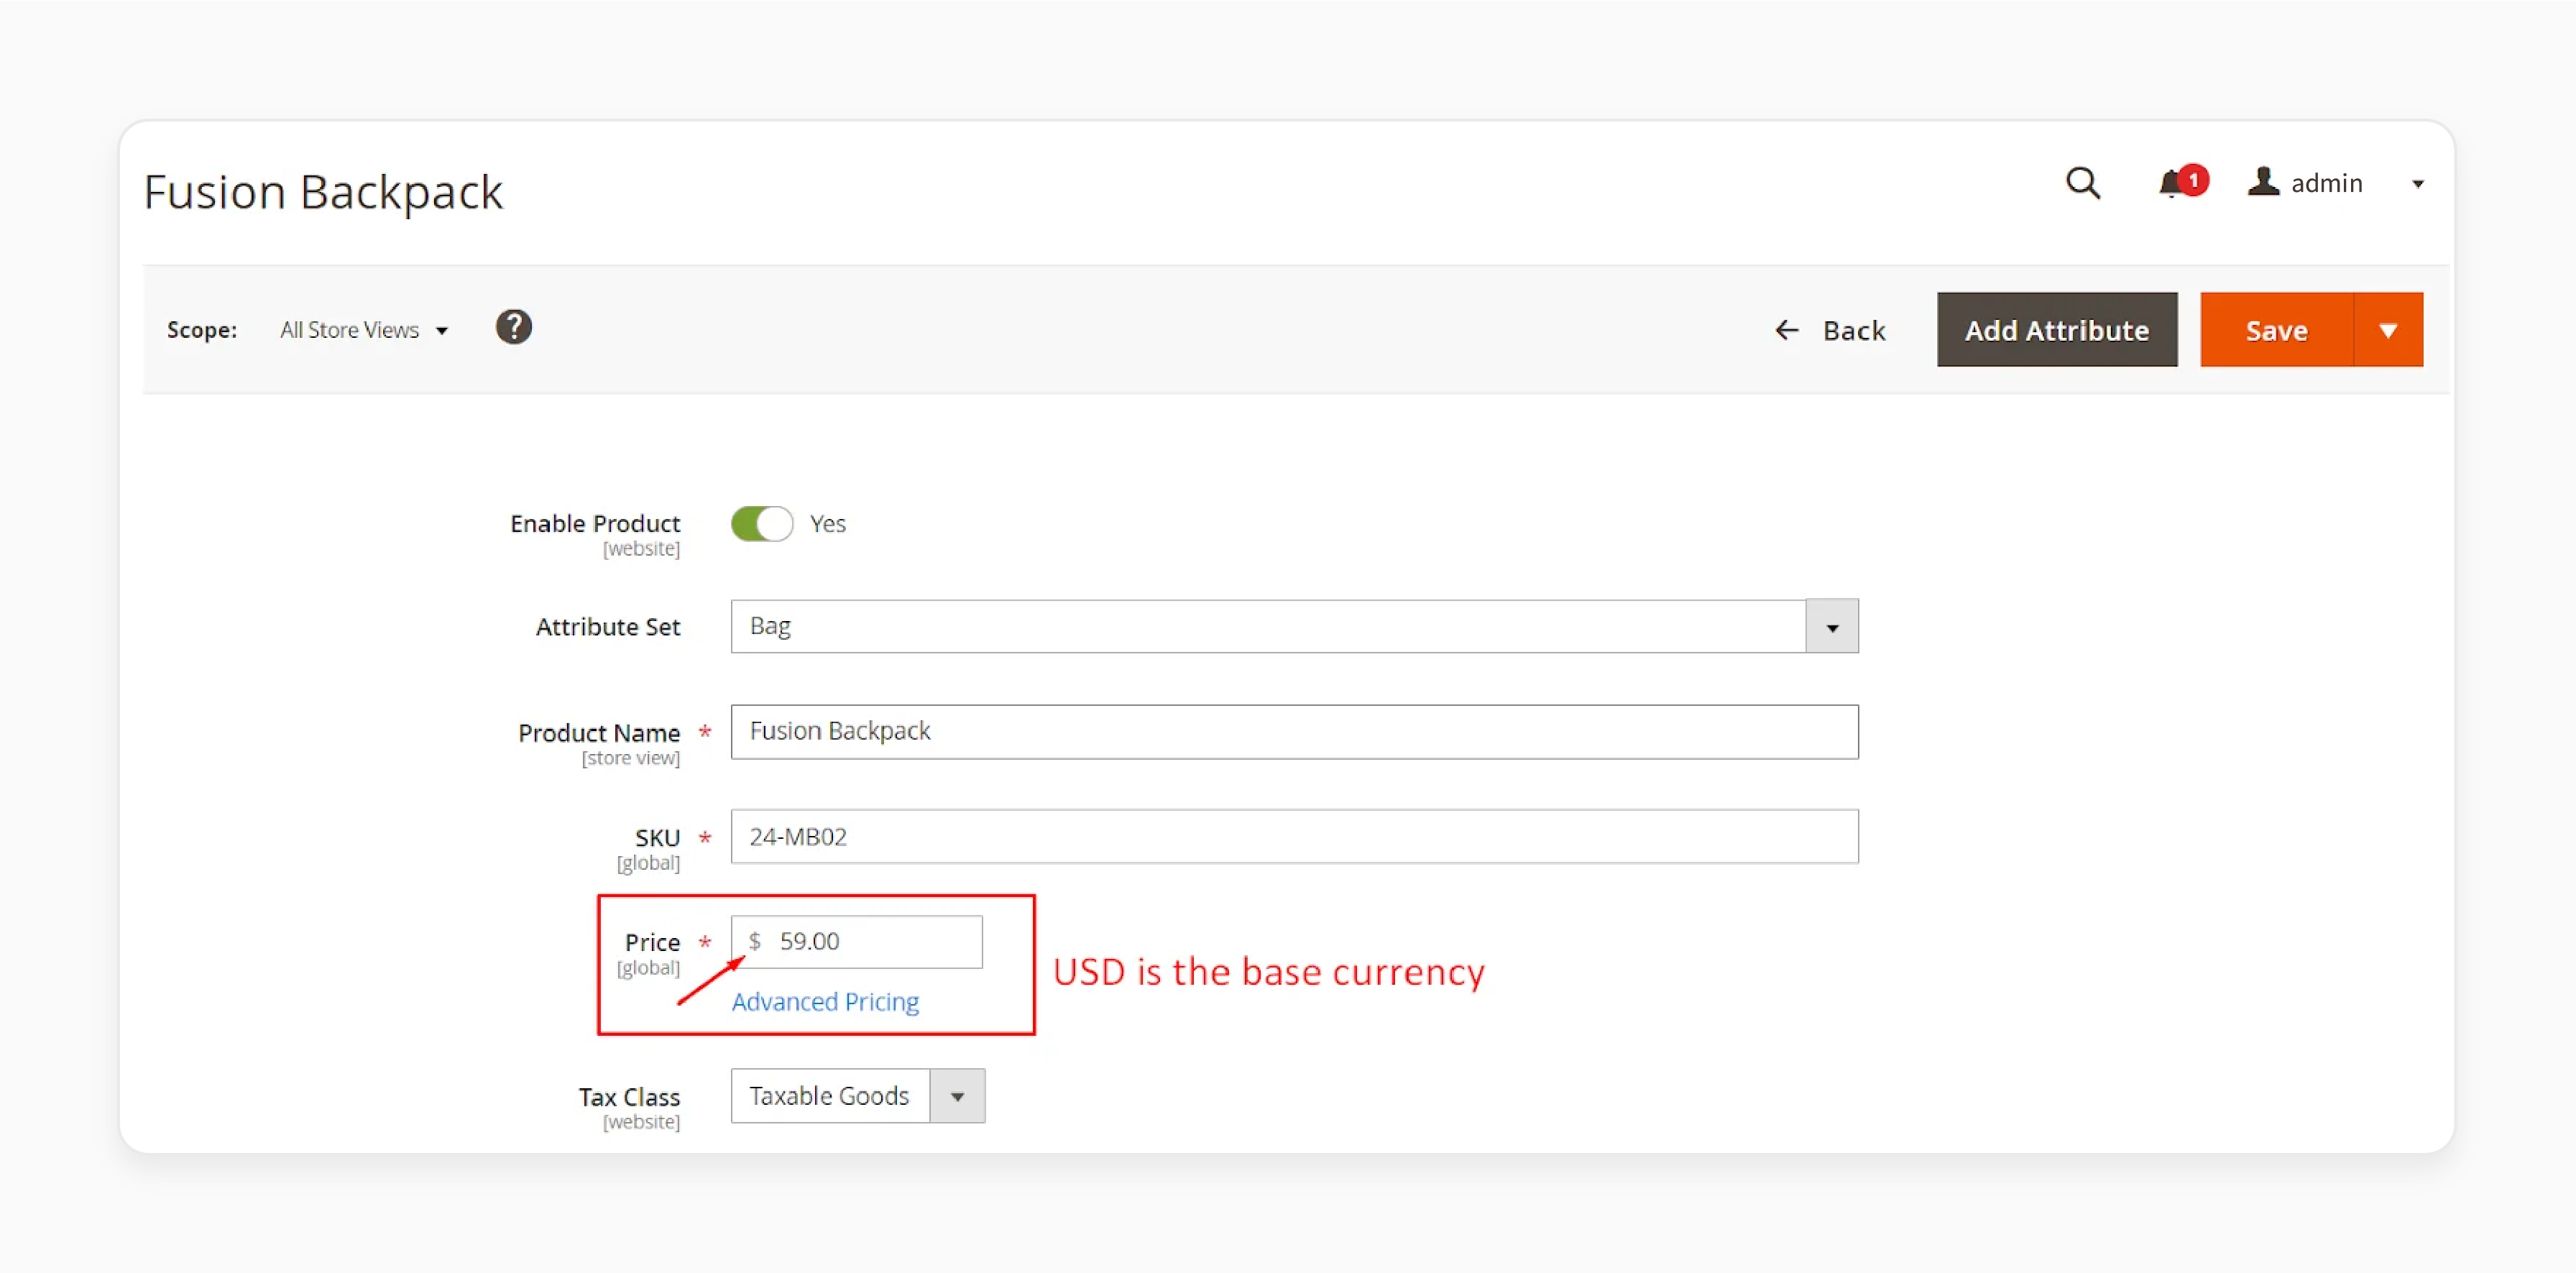This screenshot has width=2576, height=1273.
Task: Click the admin username text
Action: 2326,183
